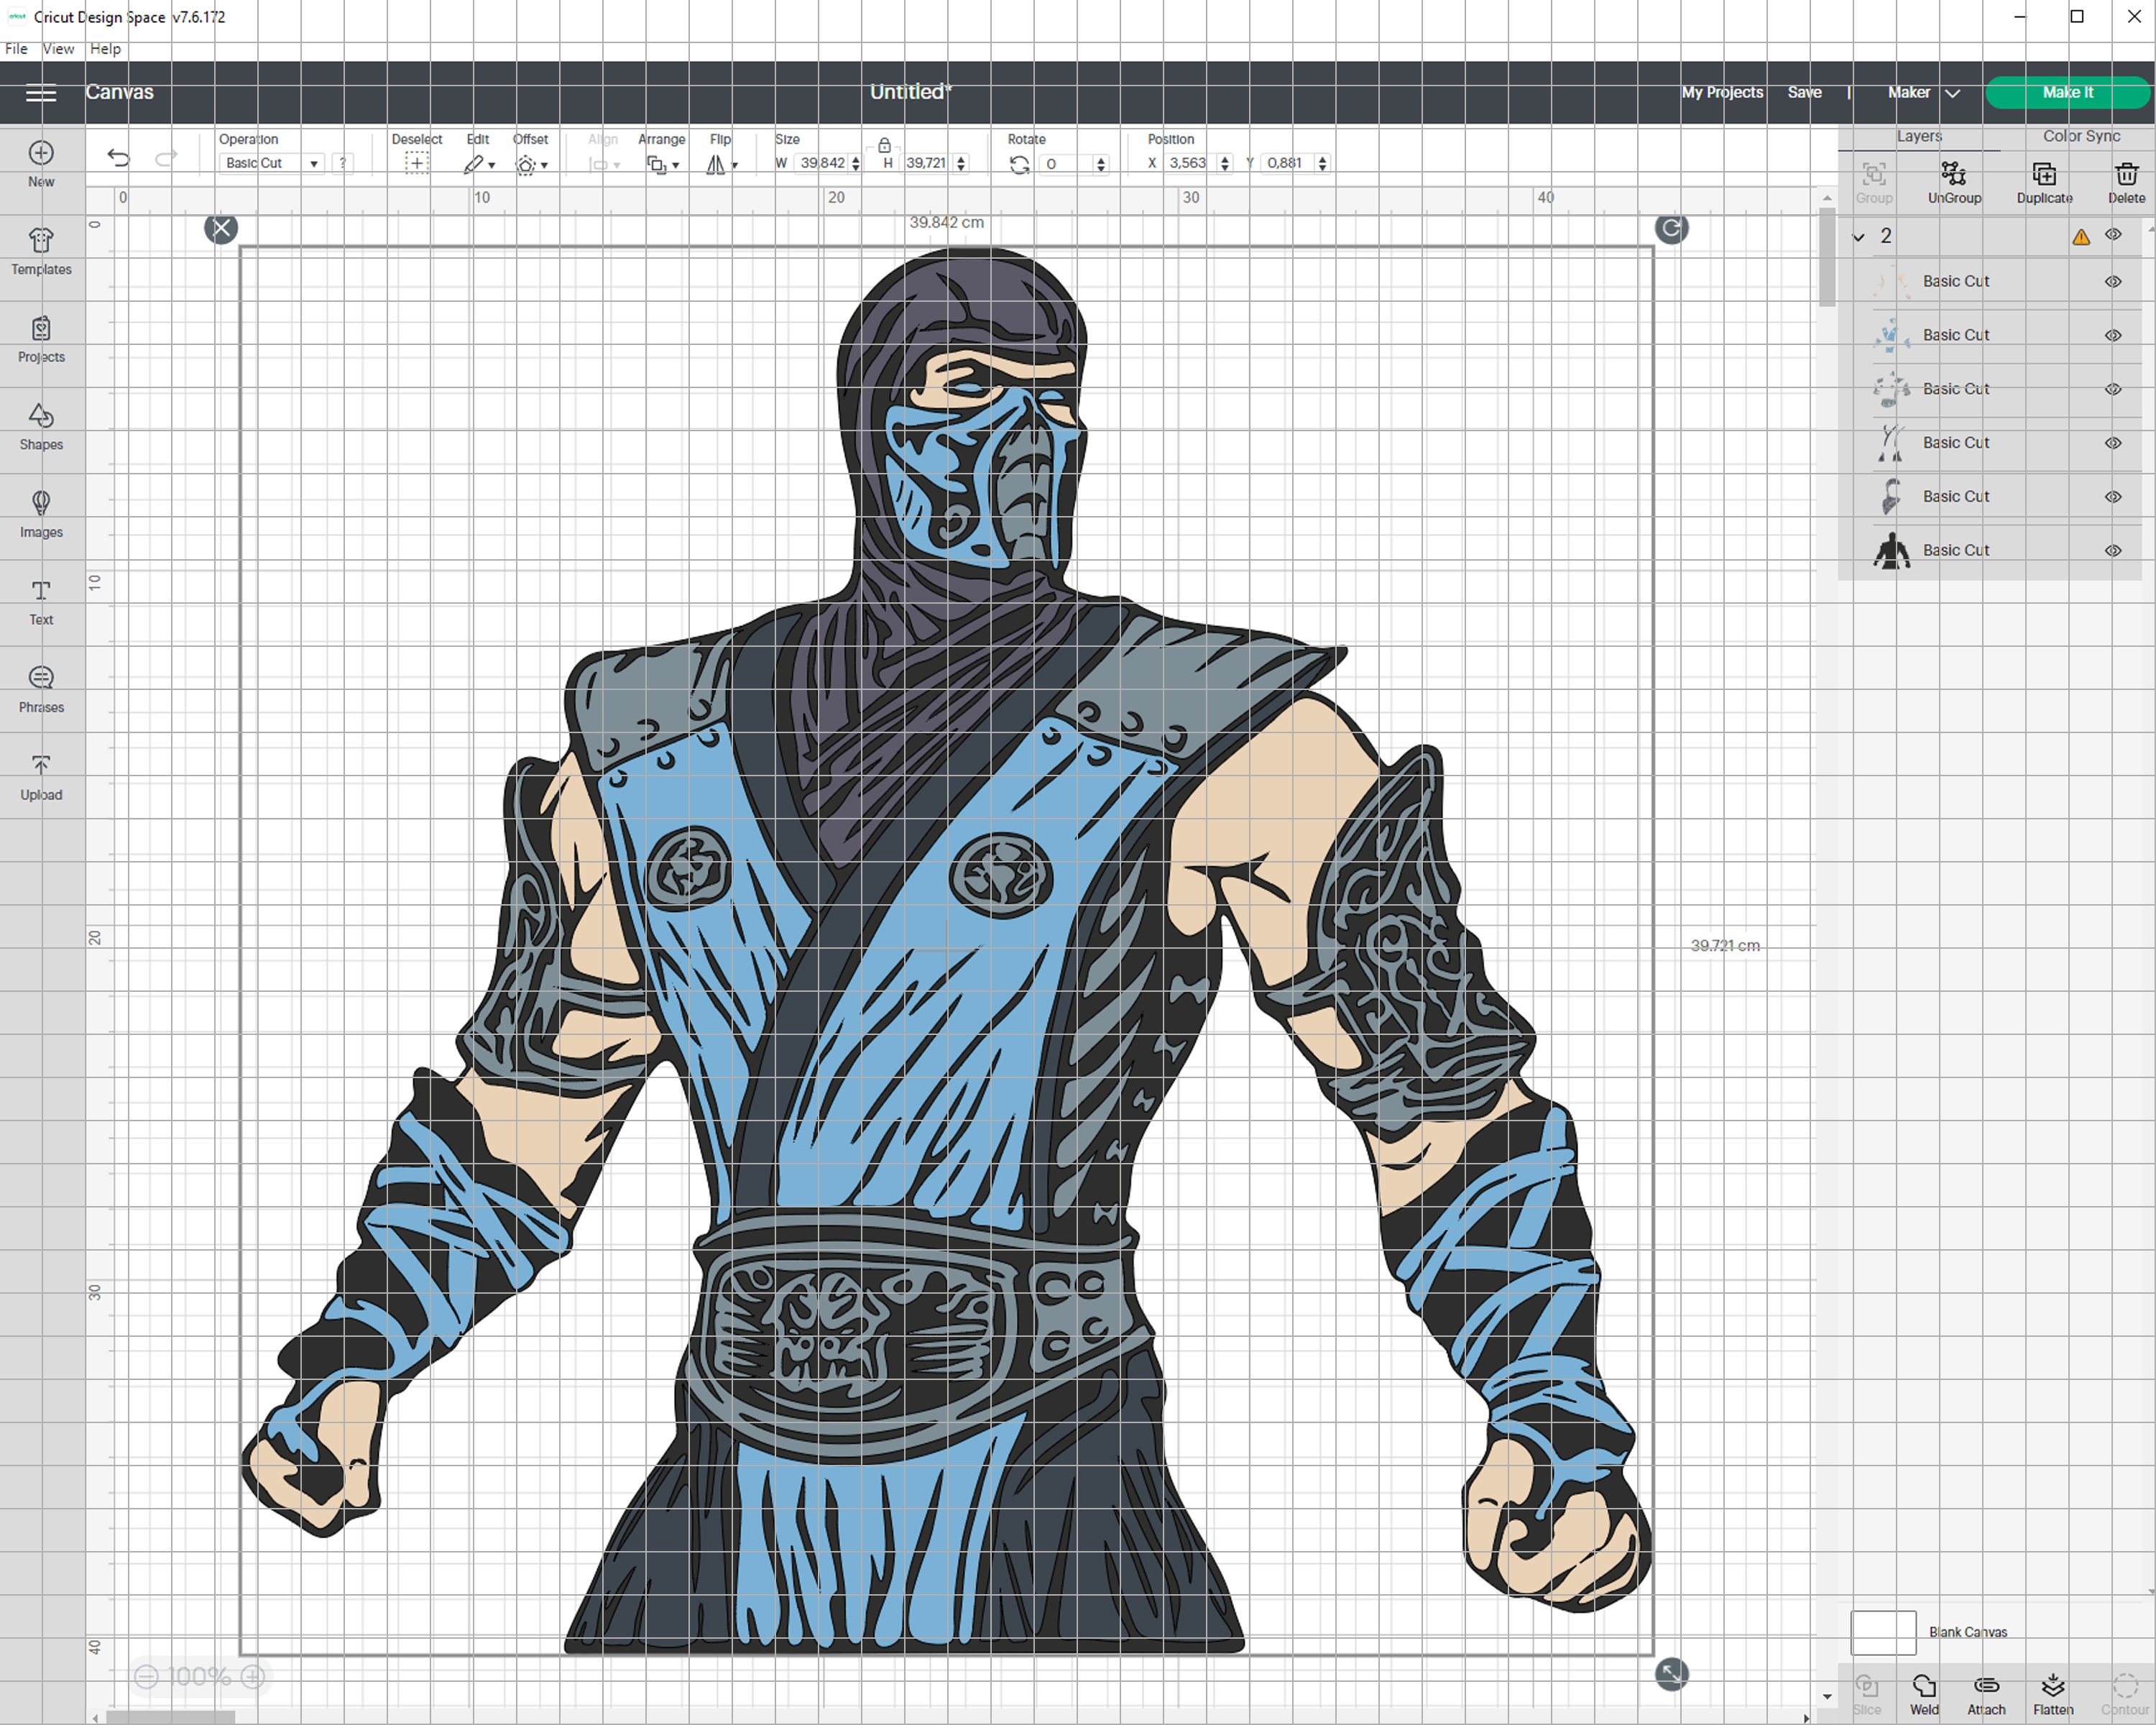The image size is (2156, 1725).
Task: Click the Make It button
Action: coord(2066,92)
